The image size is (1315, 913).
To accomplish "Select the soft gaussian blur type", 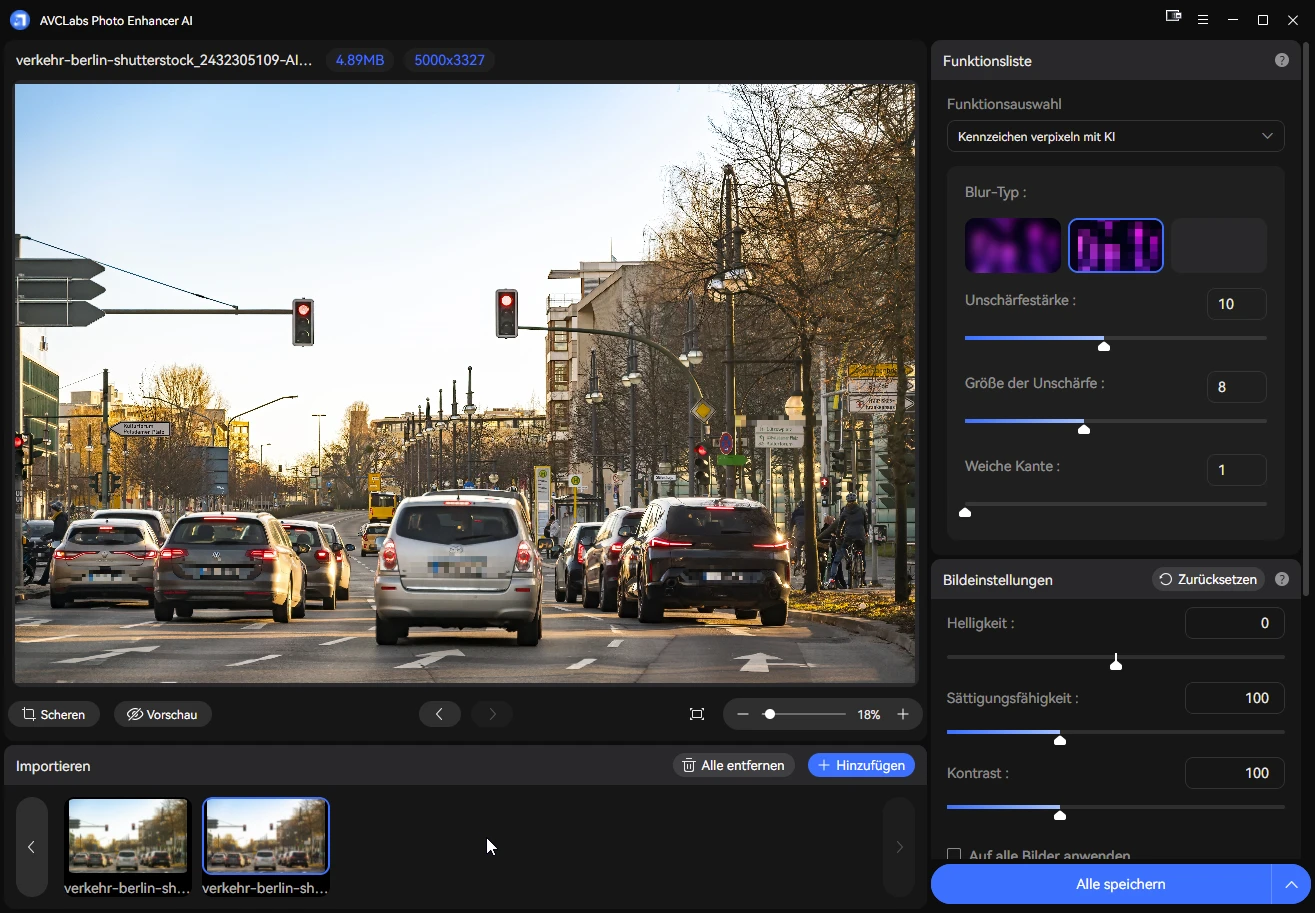I will tap(1012, 246).
